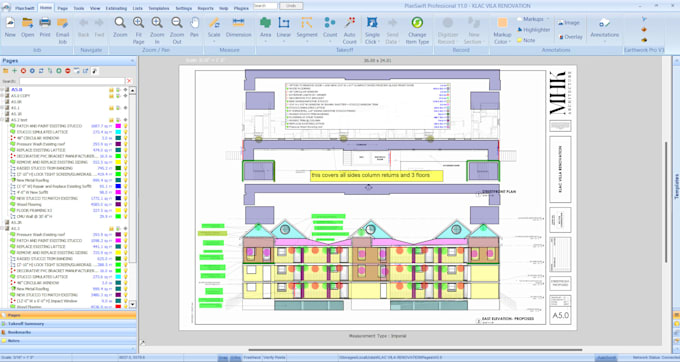Start the Auto Count tool
Screen dimensions: 680x362
(x=350, y=30)
